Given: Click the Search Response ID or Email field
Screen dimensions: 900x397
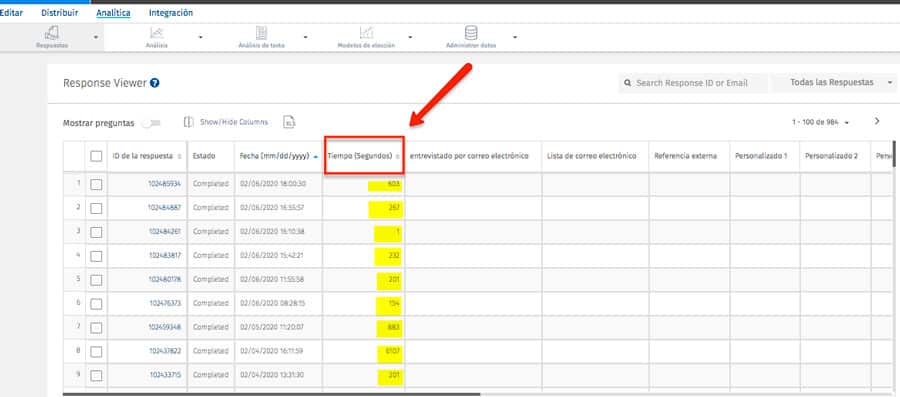Looking at the screenshot, I should pos(693,83).
